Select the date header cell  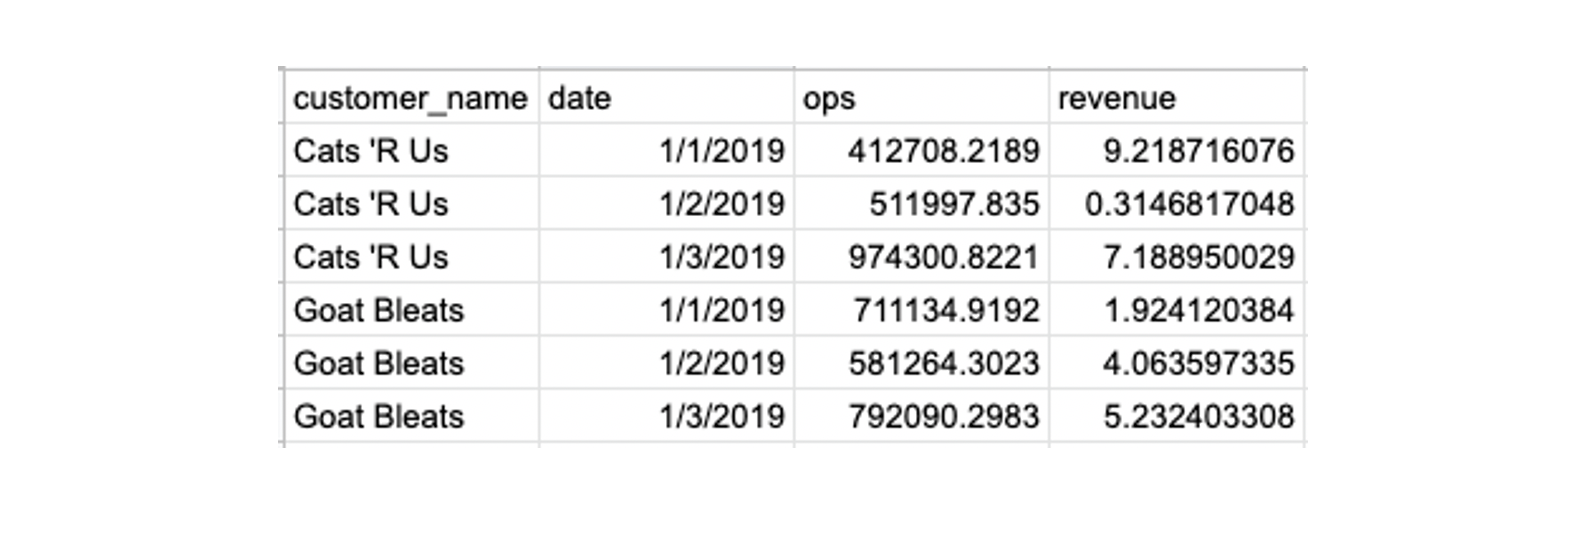click(667, 97)
